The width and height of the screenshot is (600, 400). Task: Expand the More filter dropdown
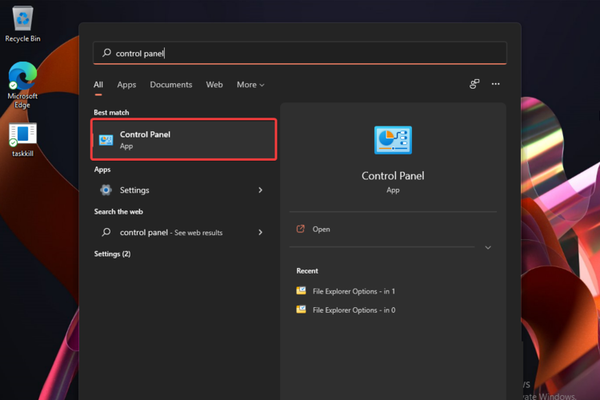(x=250, y=85)
